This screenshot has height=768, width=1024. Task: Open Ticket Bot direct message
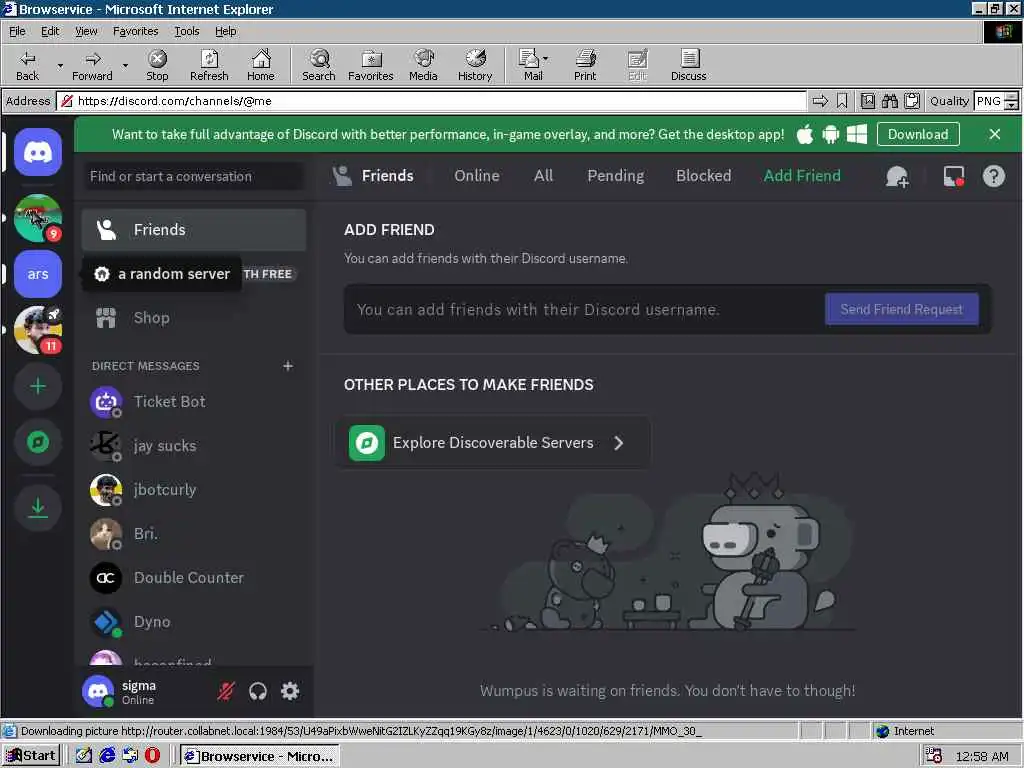(194, 402)
